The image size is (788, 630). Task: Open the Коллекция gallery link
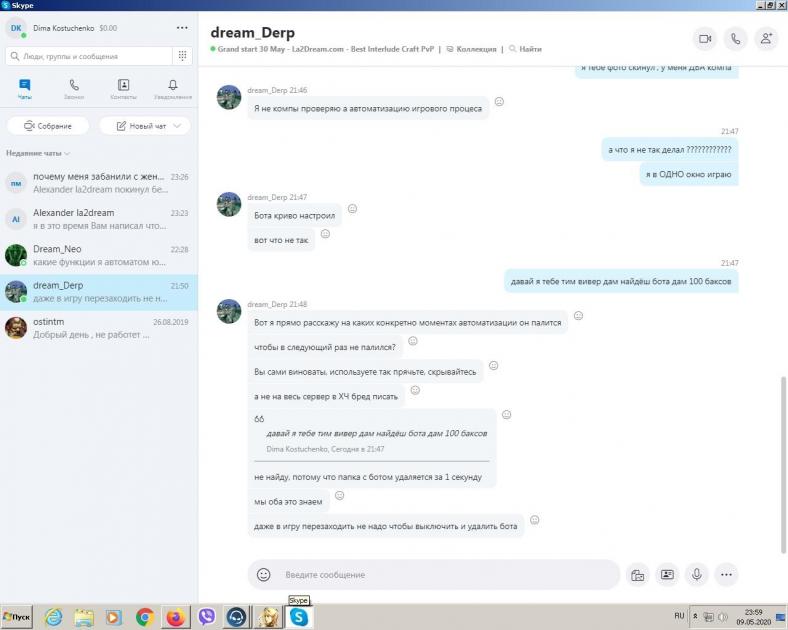471,49
